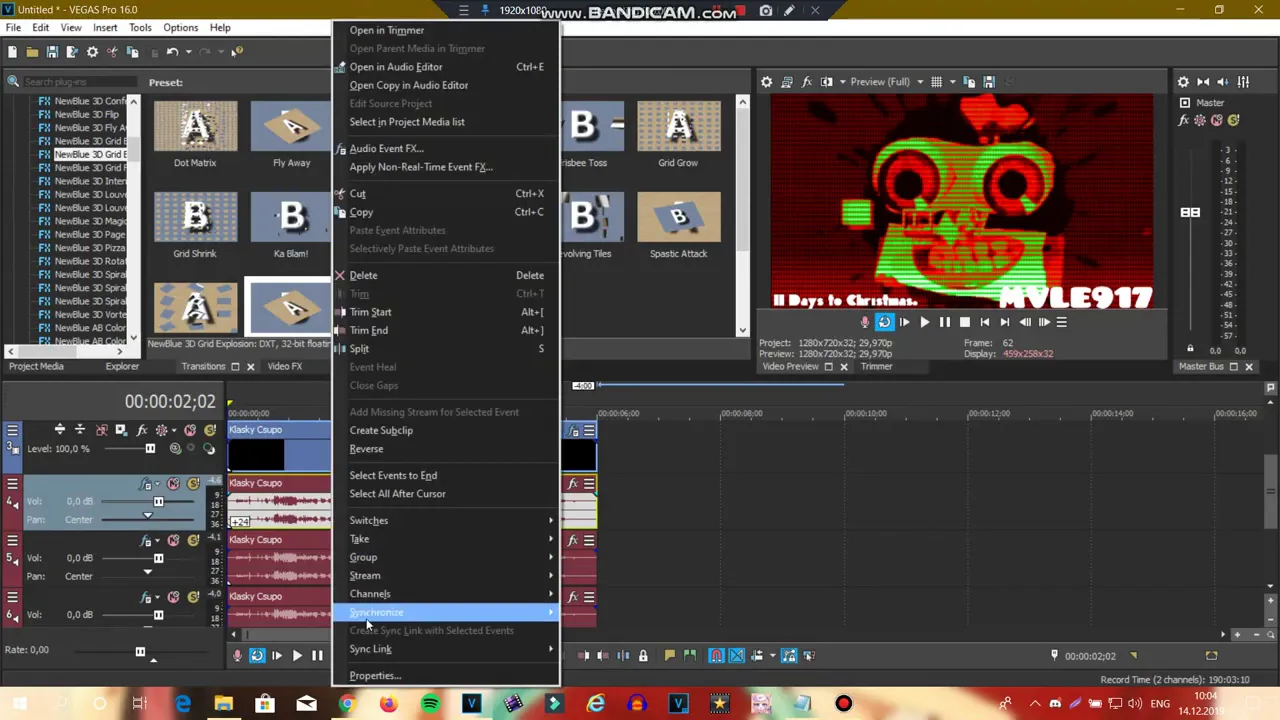Click Play in the timeline transport bar
Screen dimensions: 1280x720
coord(296,656)
